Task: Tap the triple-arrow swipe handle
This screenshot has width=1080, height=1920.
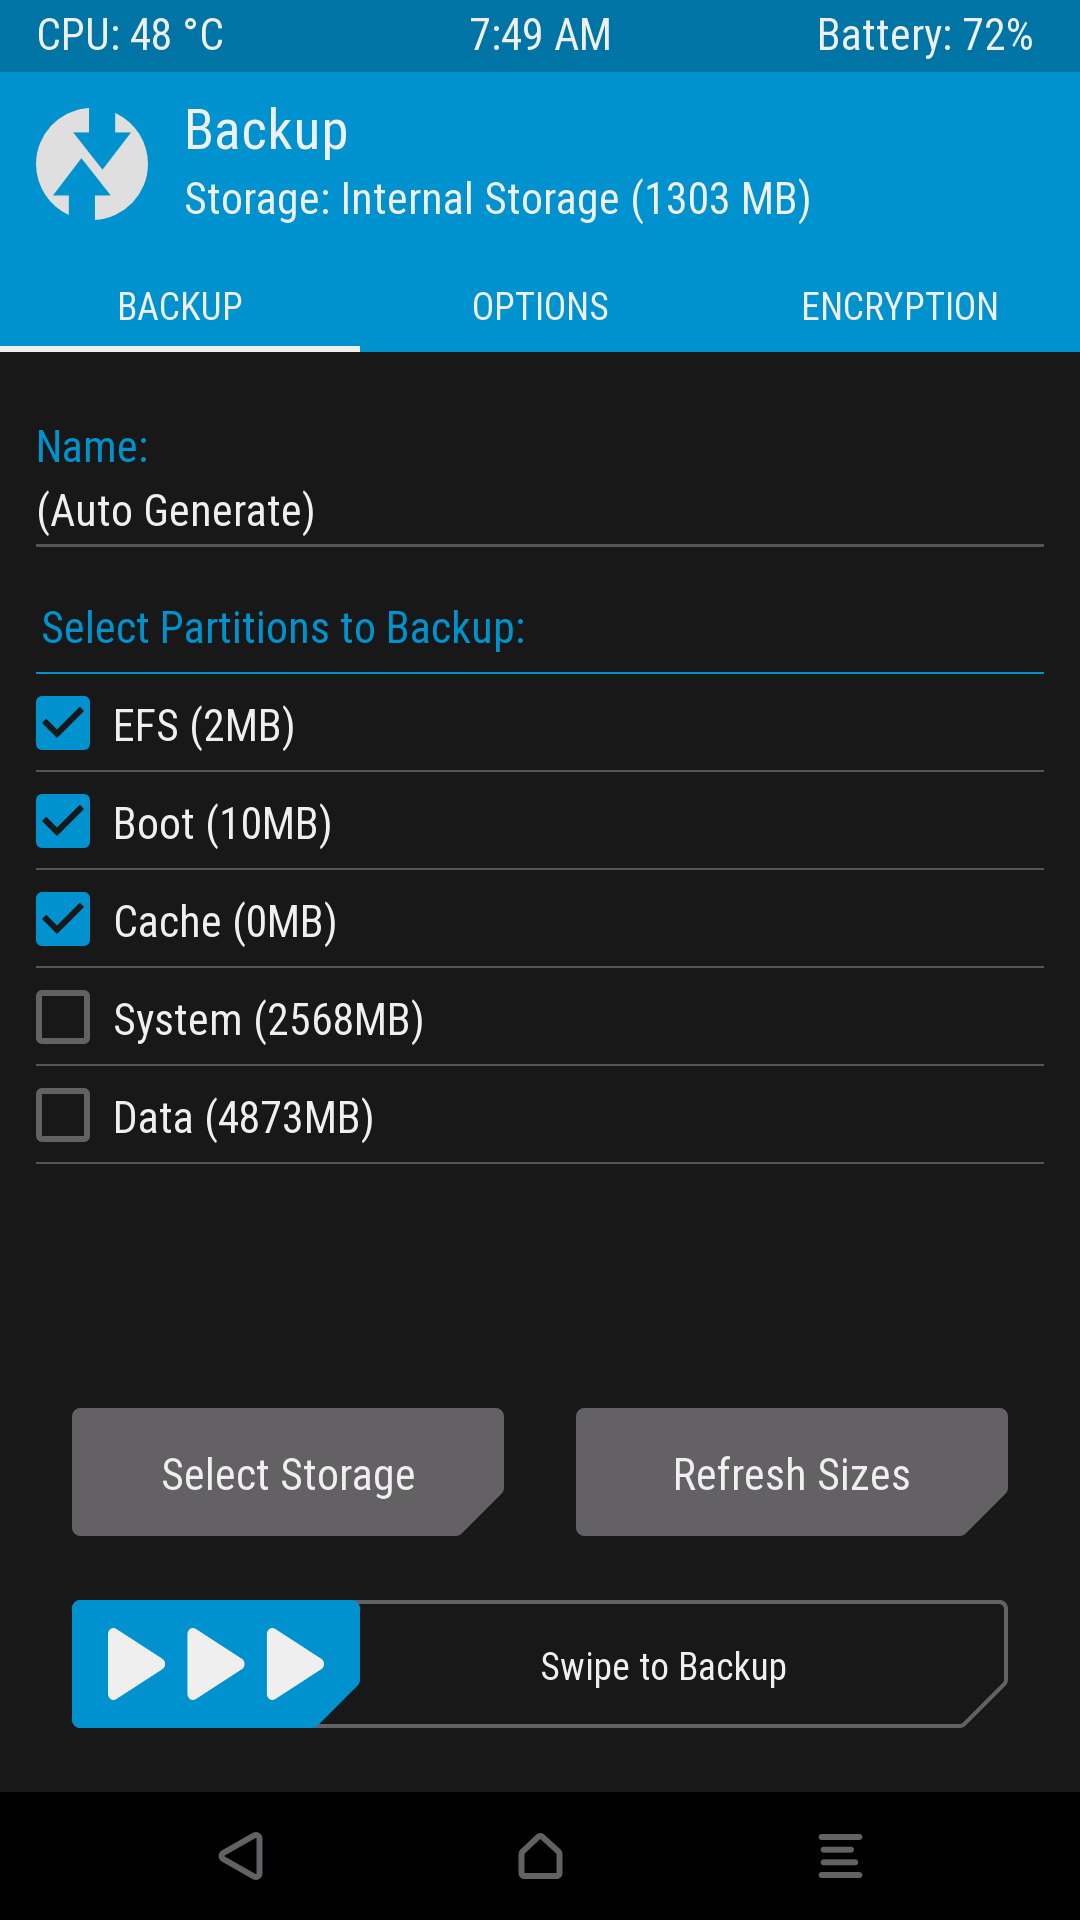Action: tap(216, 1664)
